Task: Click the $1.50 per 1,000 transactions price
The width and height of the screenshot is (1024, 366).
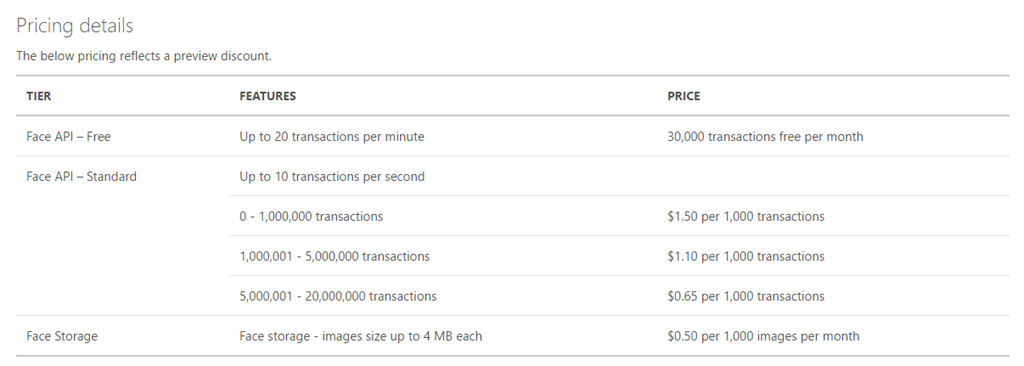Action: click(746, 216)
